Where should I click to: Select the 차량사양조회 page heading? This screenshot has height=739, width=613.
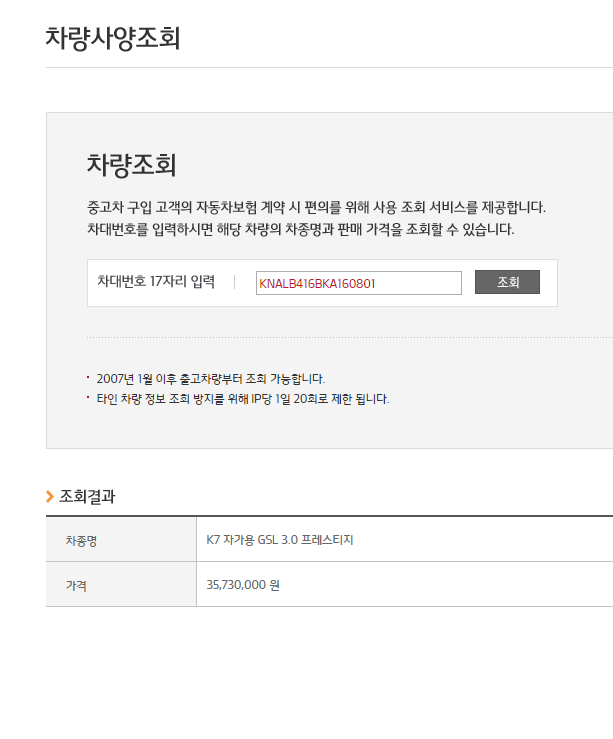pos(113,38)
